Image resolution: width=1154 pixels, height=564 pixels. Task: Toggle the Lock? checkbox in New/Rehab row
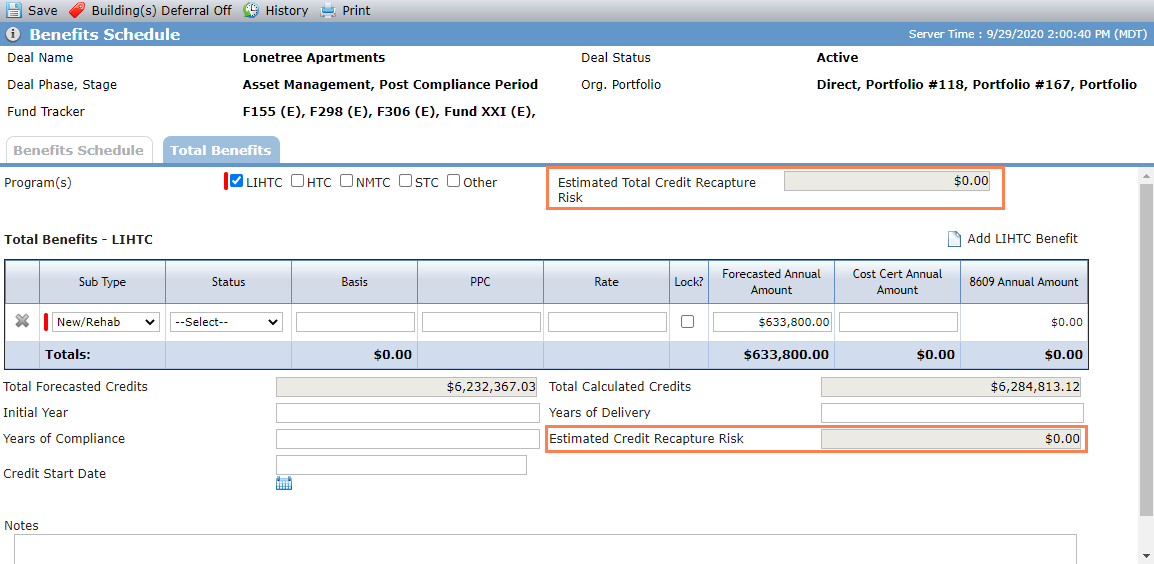(x=687, y=322)
